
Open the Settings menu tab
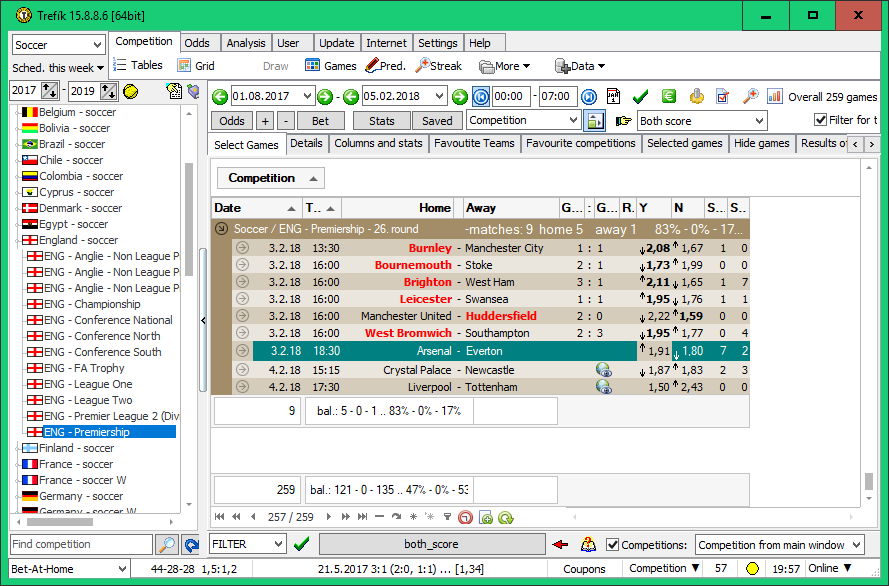tap(437, 43)
